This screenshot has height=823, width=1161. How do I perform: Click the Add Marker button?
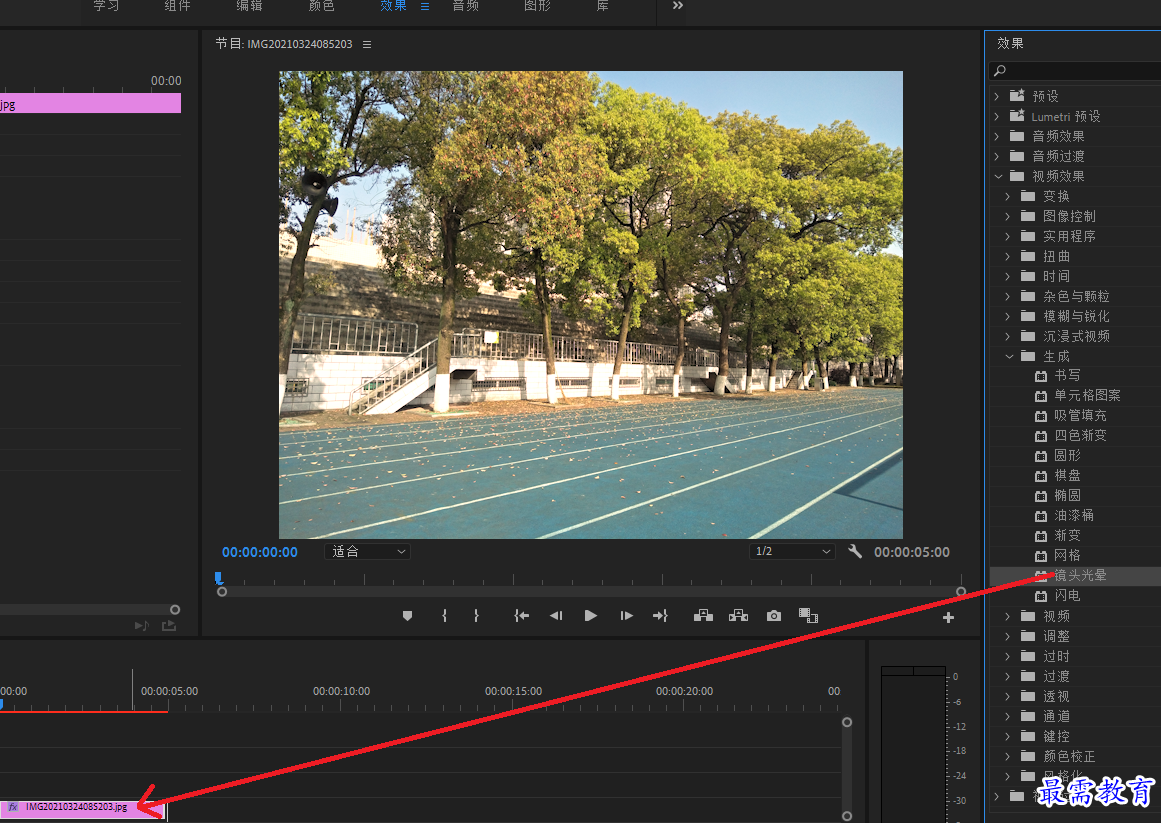click(407, 616)
